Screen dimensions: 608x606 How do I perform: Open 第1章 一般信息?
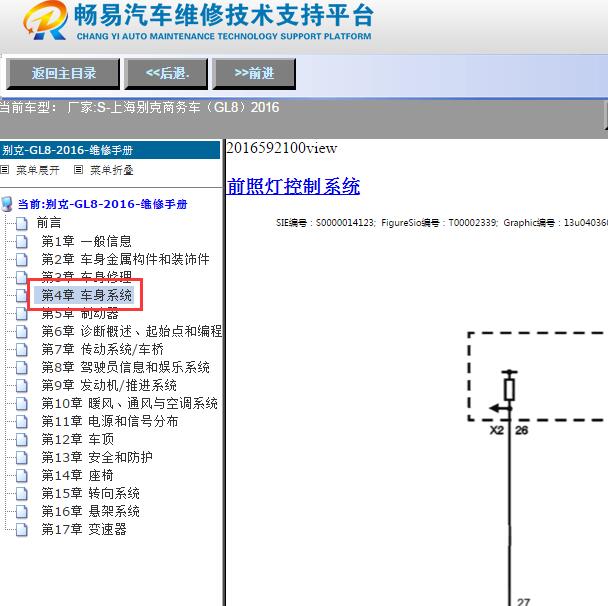(86, 241)
